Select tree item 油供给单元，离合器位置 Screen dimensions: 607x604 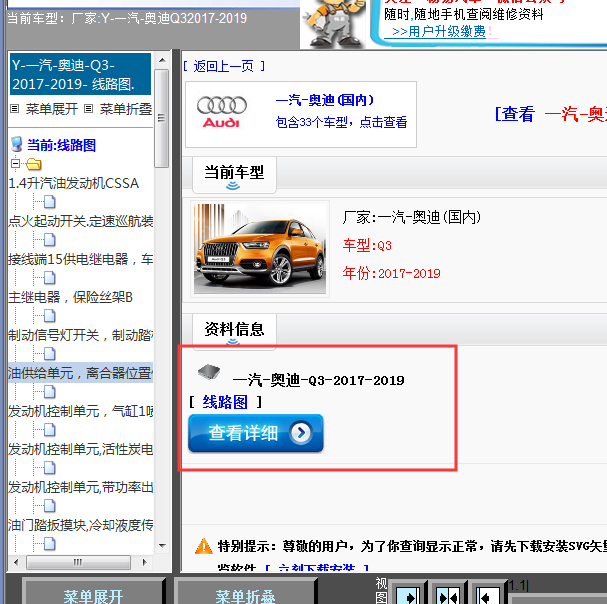click(x=81, y=373)
